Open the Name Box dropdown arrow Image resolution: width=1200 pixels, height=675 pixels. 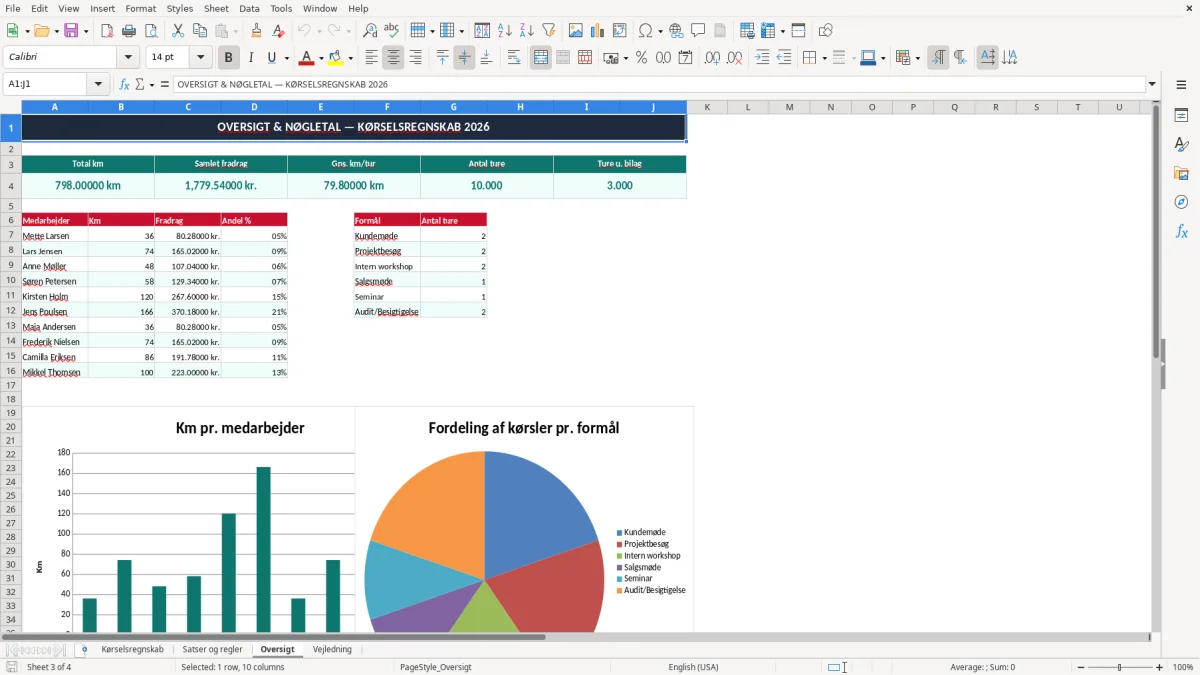coord(98,84)
